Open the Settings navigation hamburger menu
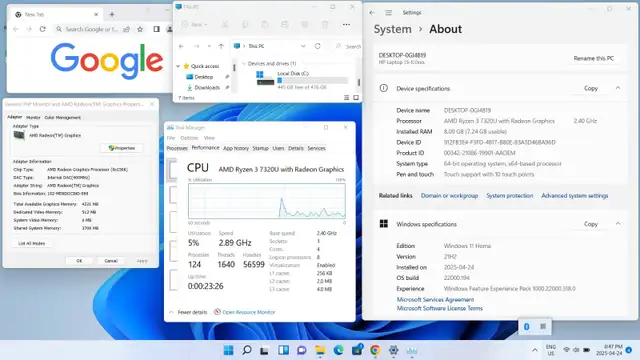The image size is (640, 360). click(x=389, y=13)
